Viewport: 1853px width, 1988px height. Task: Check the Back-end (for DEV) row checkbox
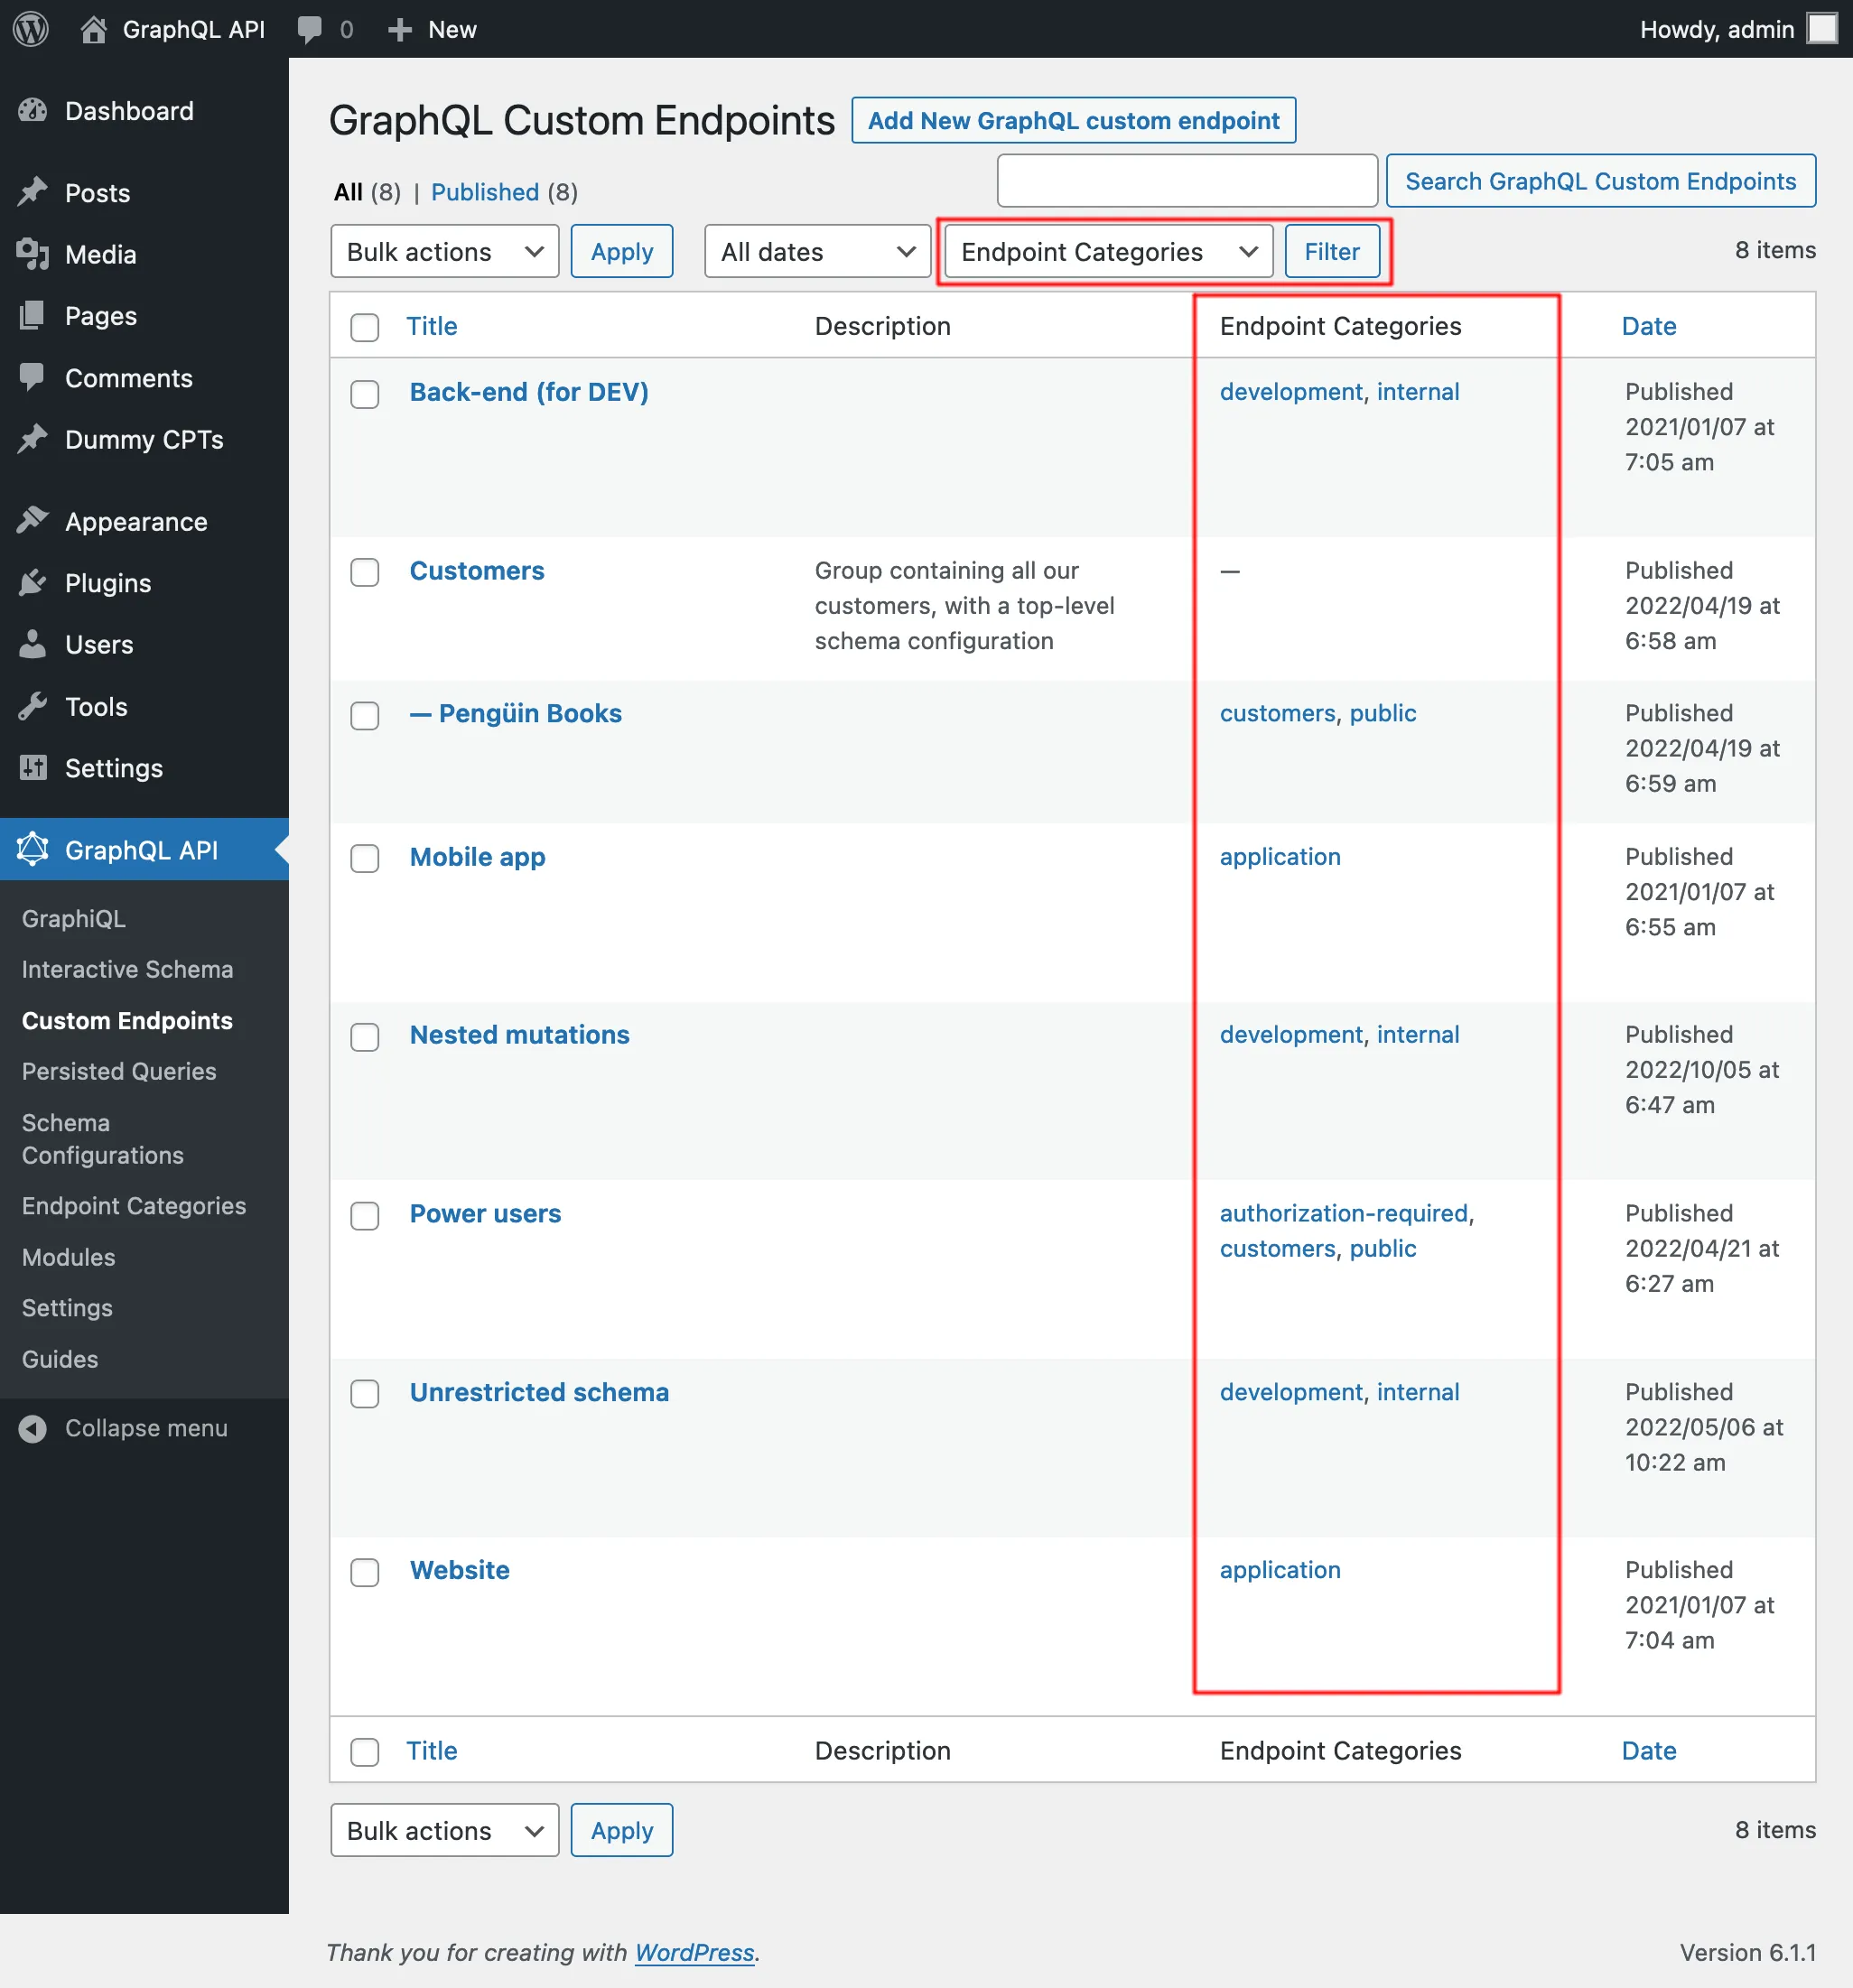[365, 394]
